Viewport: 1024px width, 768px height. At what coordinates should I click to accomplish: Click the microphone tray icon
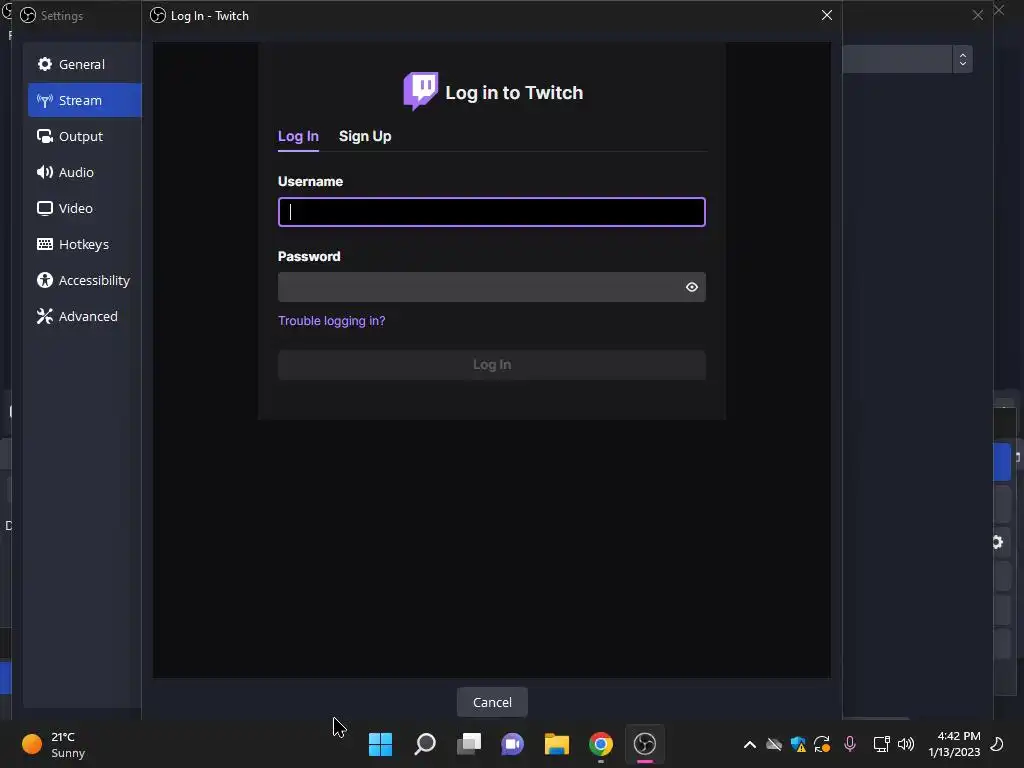pos(850,744)
